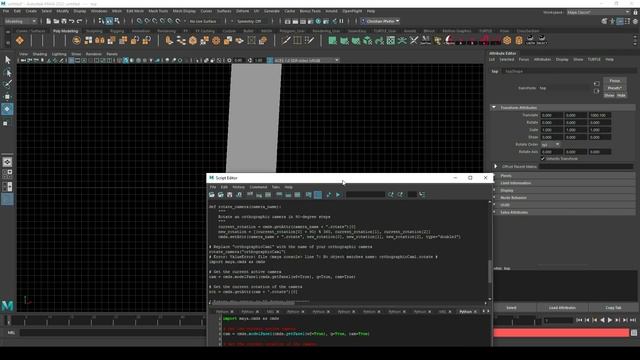This screenshot has height=360, width=640.
Task: Open the user account dropdown in status line
Action: (x=380, y=21)
